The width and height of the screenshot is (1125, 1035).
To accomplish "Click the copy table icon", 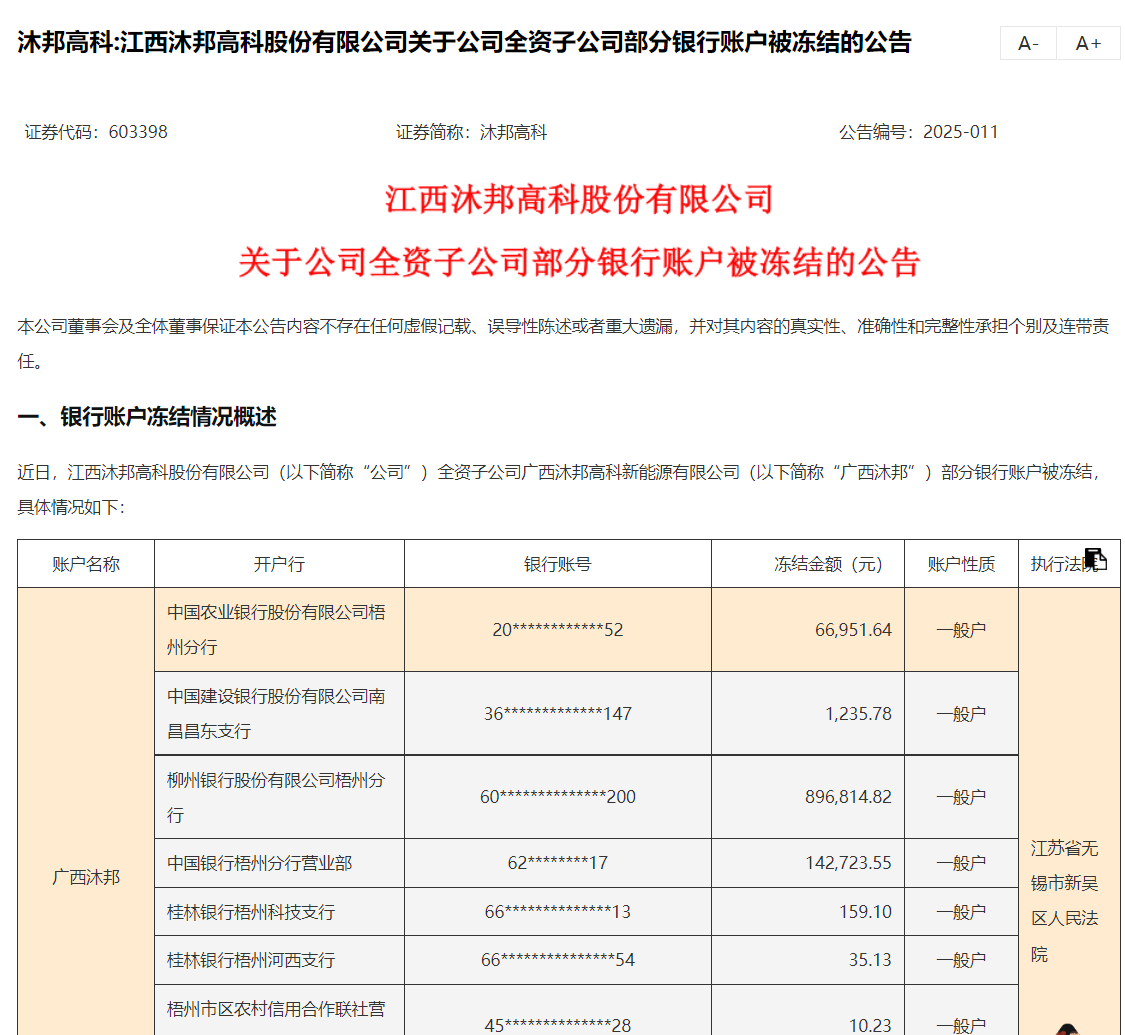I will 1095,559.
